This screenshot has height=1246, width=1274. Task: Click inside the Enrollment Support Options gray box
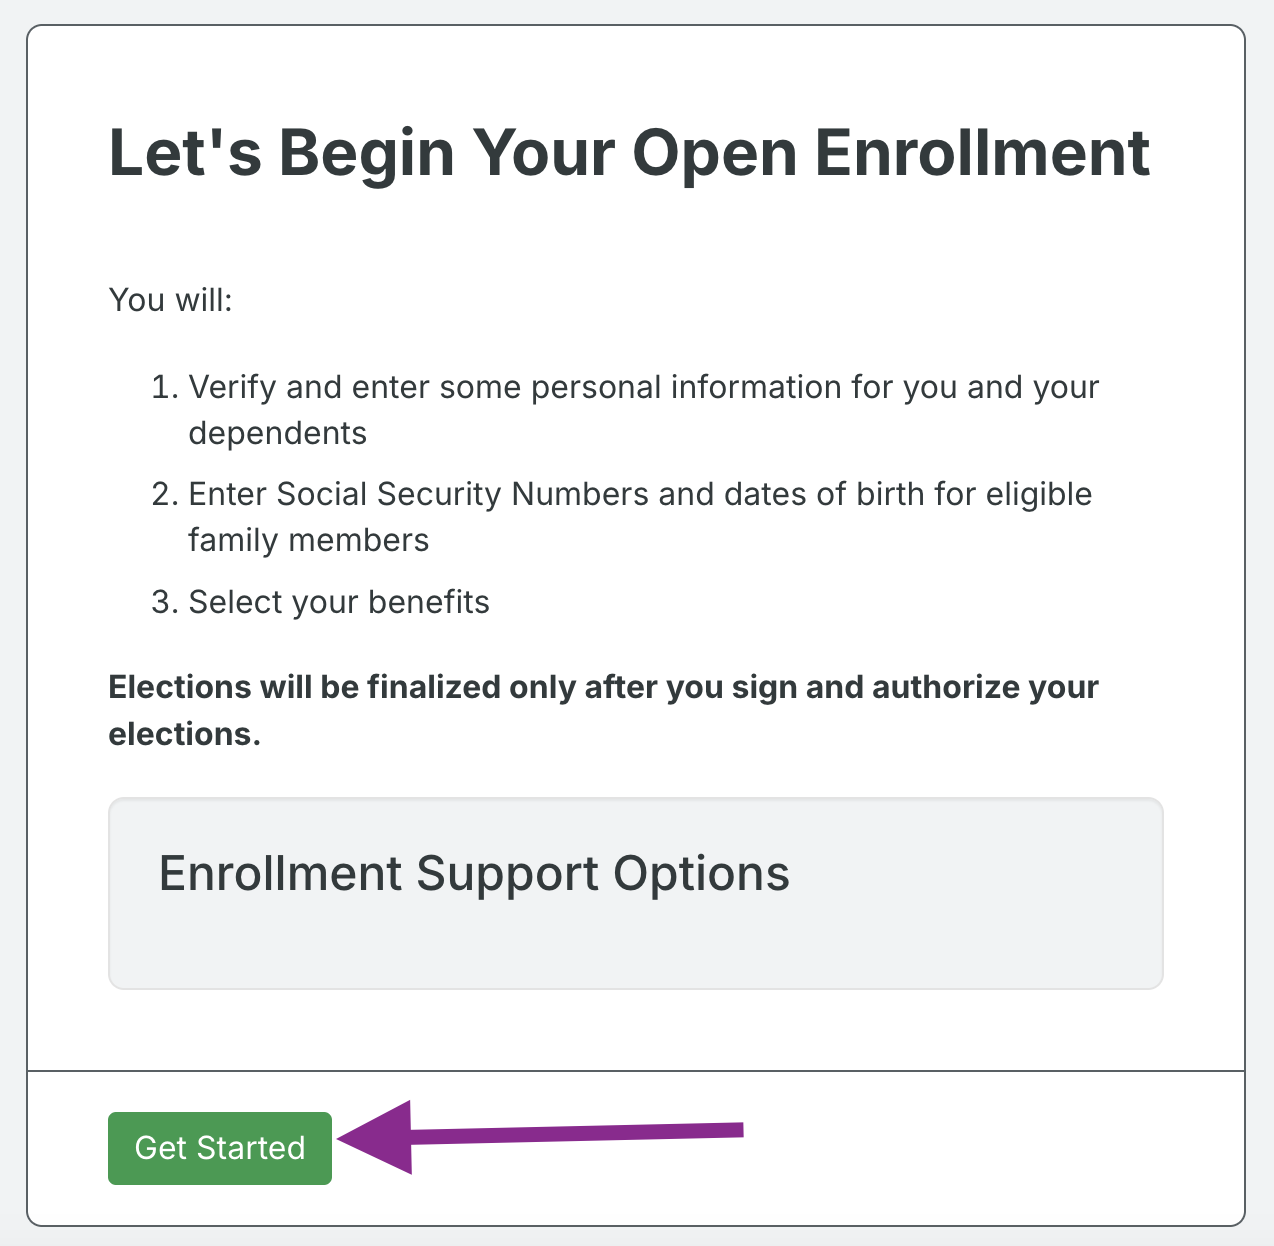tap(634, 940)
